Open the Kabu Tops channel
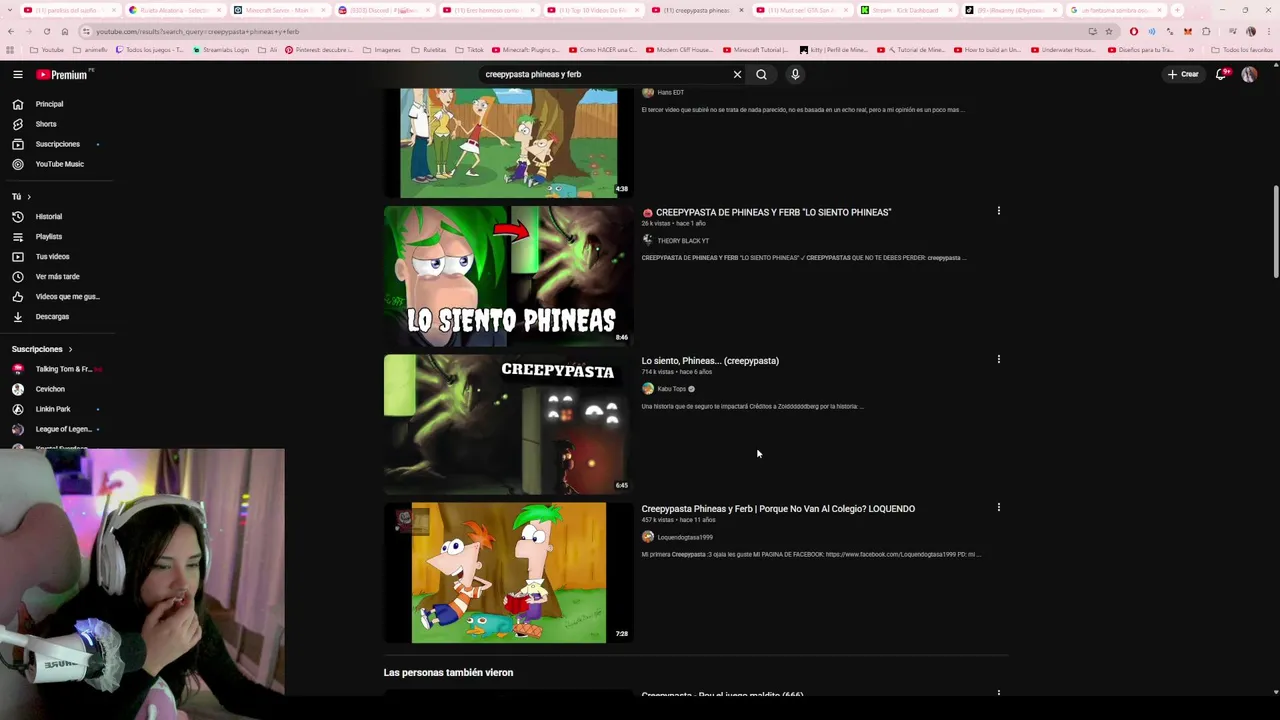1280x720 pixels. (x=671, y=389)
